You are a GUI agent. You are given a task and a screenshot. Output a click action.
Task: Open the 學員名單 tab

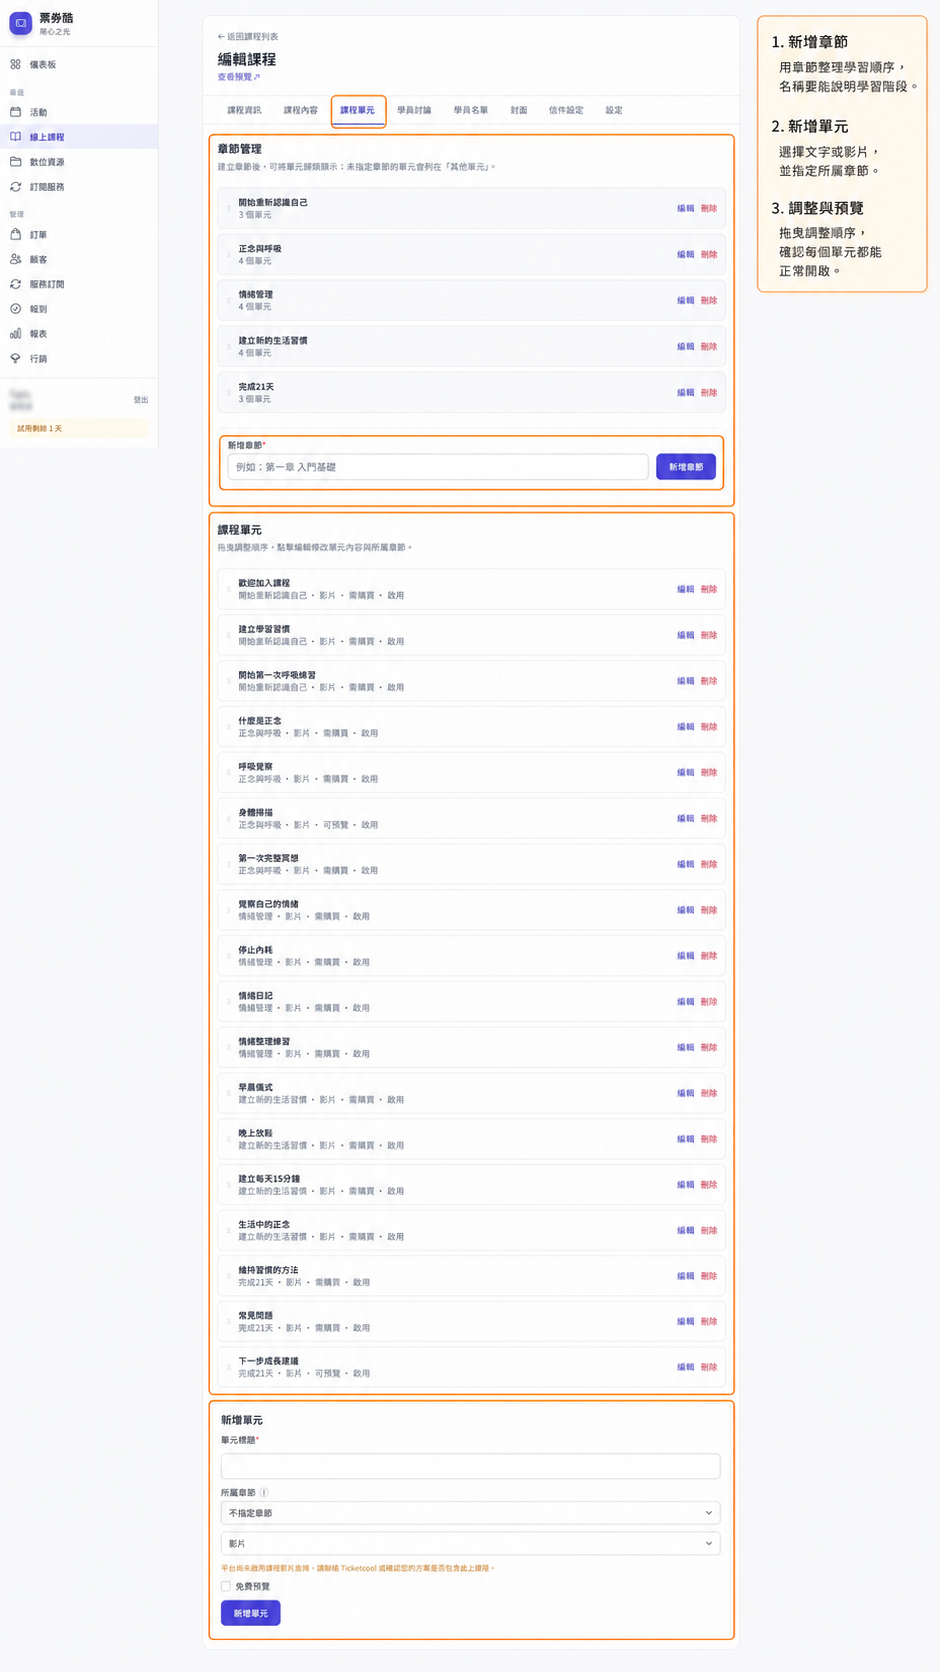point(471,110)
